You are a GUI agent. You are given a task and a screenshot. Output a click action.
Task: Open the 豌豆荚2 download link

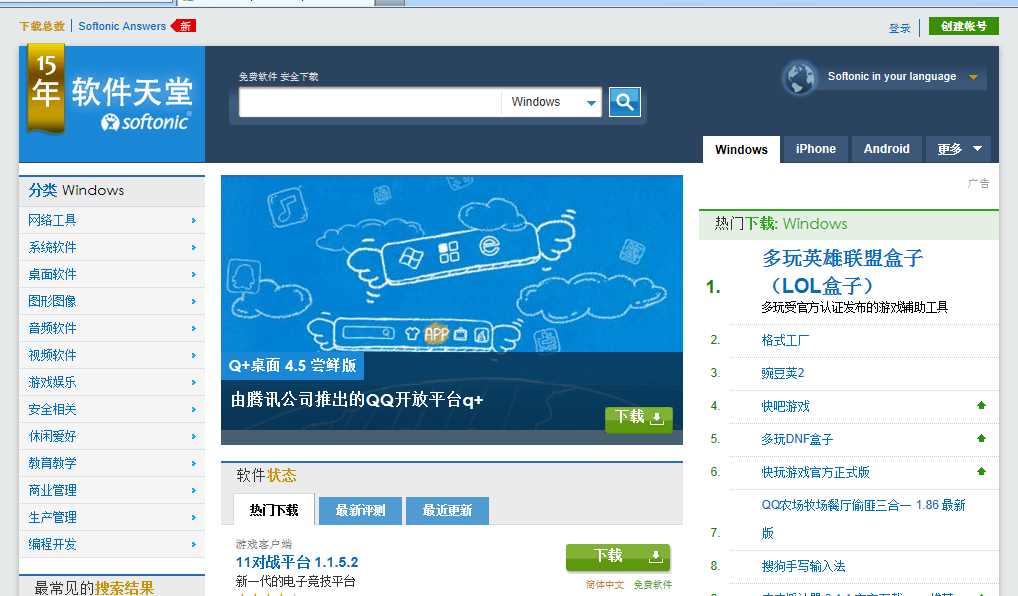(x=783, y=373)
